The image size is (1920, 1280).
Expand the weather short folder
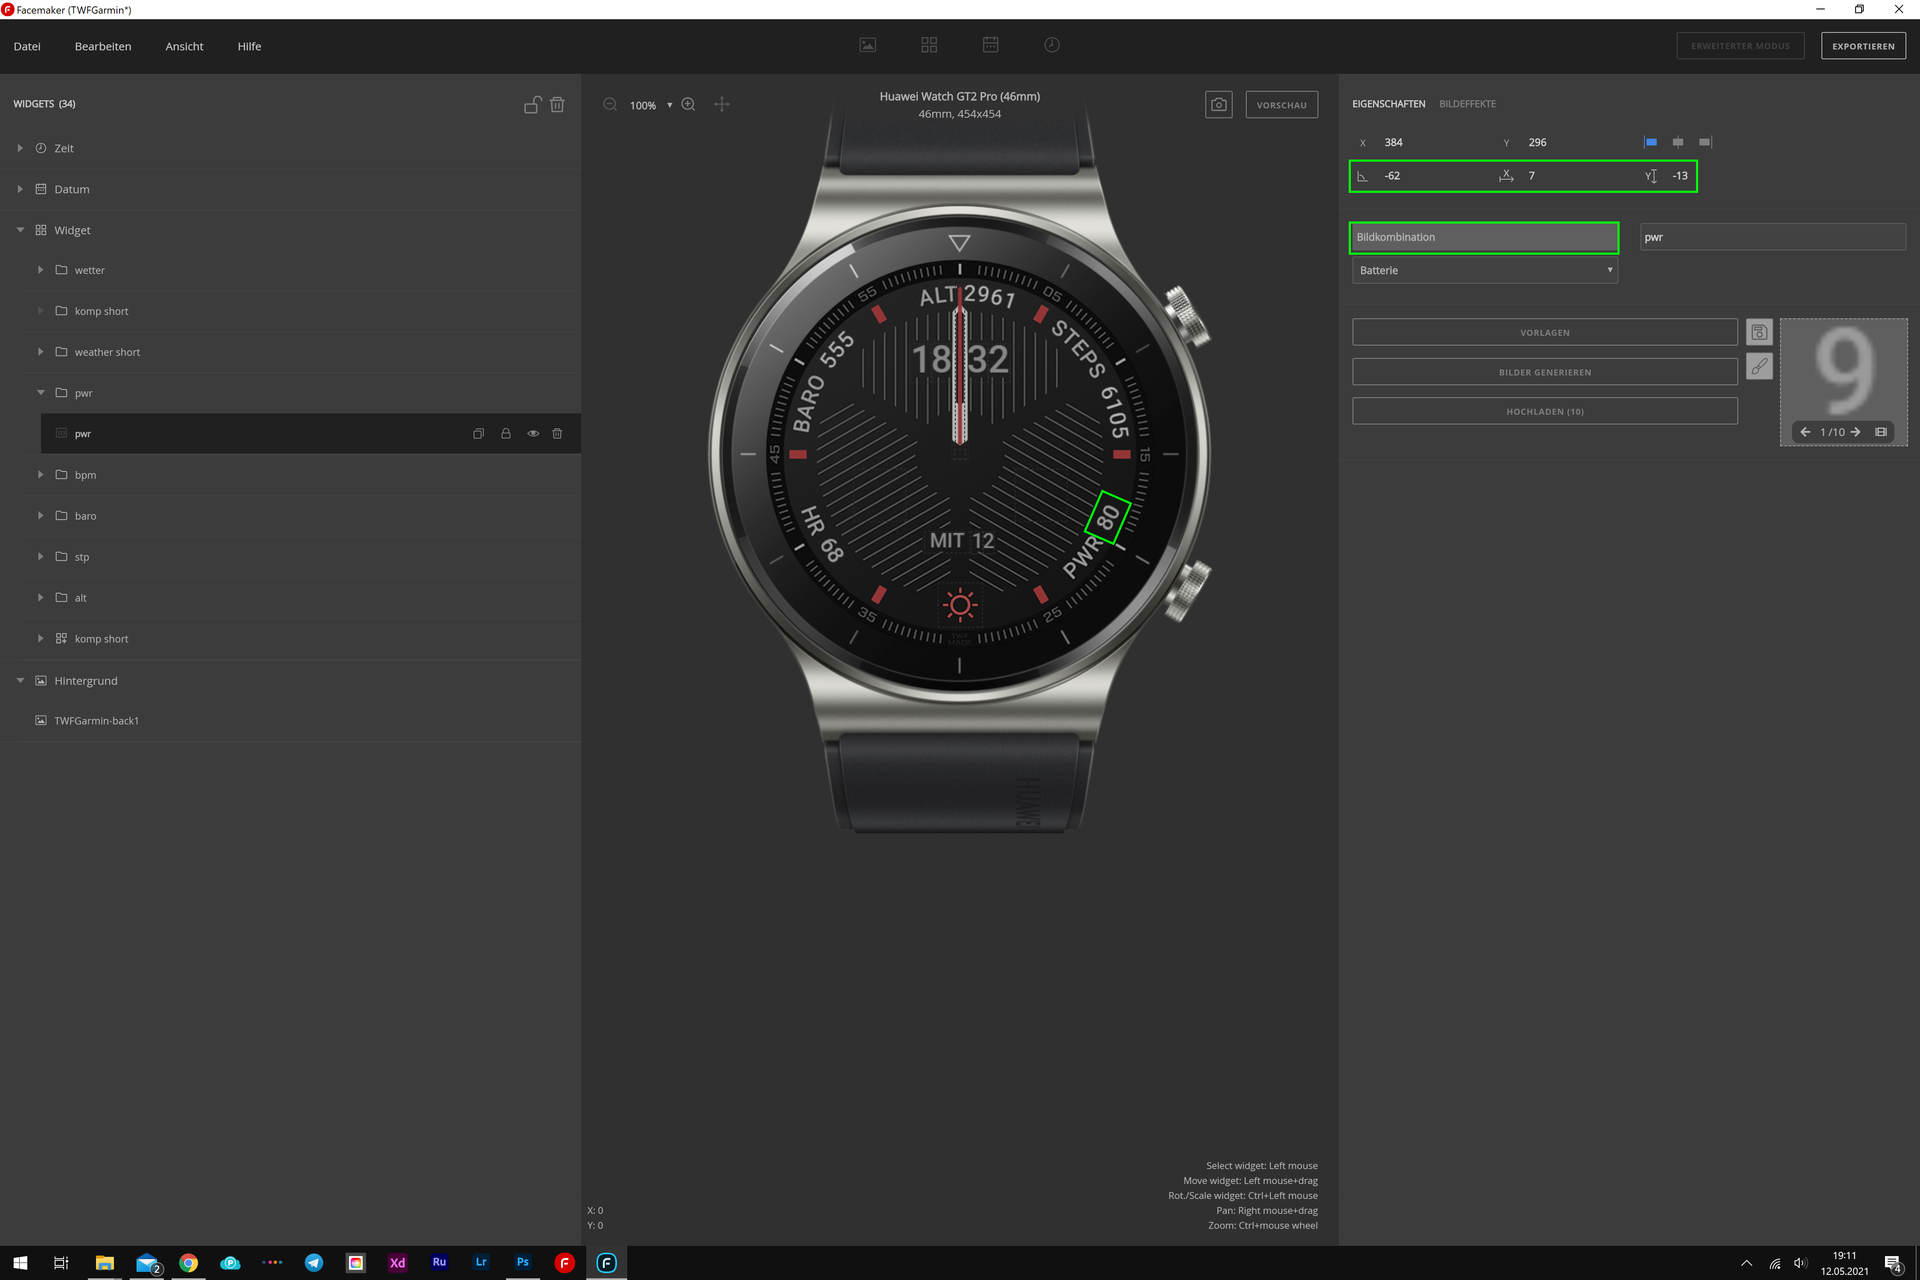click(x=40, y=352)
